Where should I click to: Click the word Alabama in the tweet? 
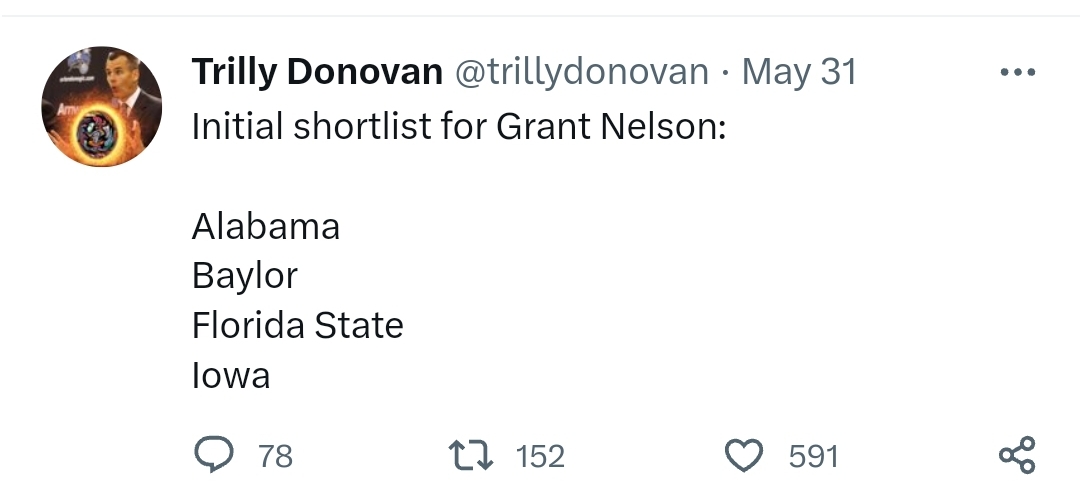tap(266, 227)
